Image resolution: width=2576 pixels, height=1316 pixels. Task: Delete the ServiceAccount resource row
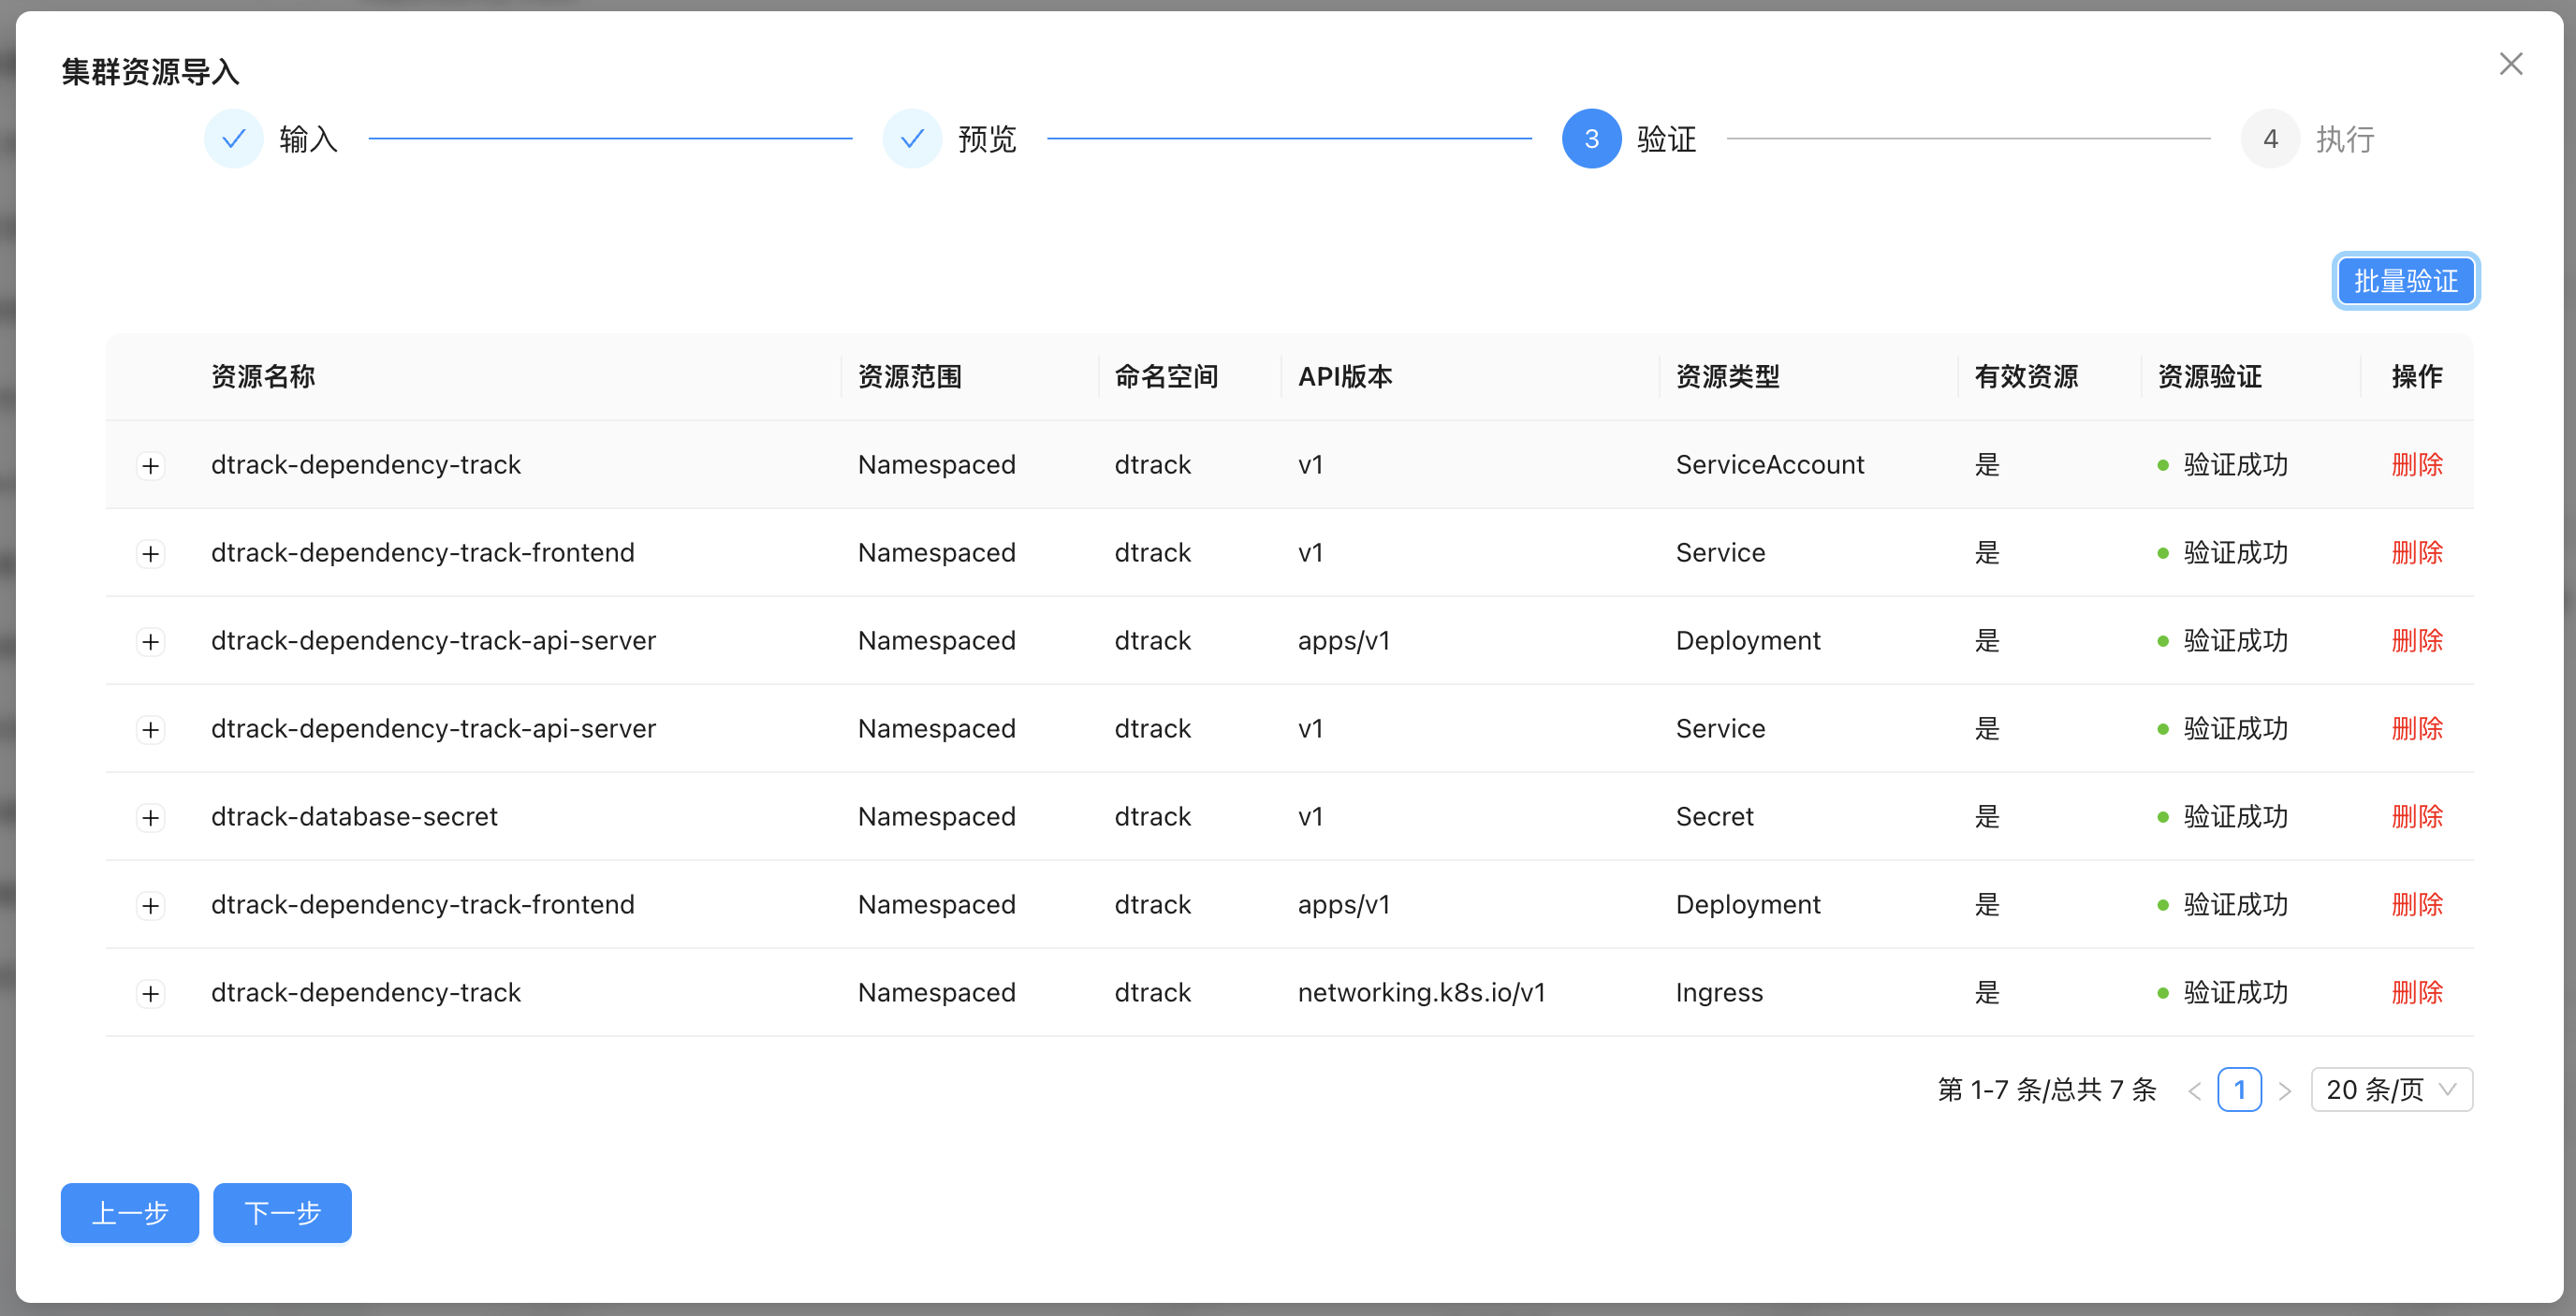pyautogui.click(x=2416, y=465)
